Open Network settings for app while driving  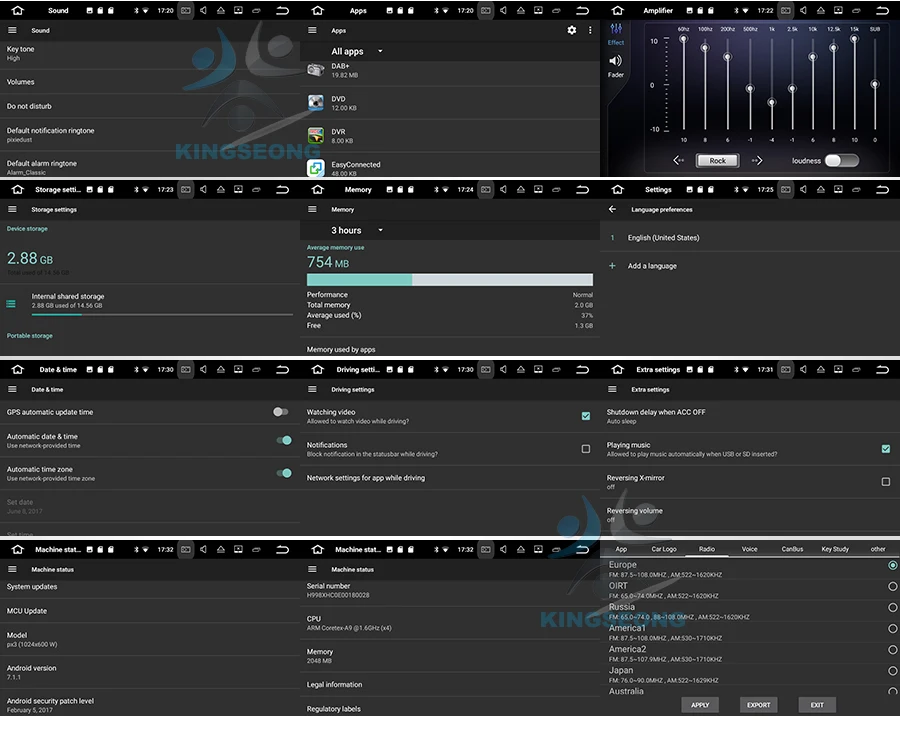(x=449, y=478)
